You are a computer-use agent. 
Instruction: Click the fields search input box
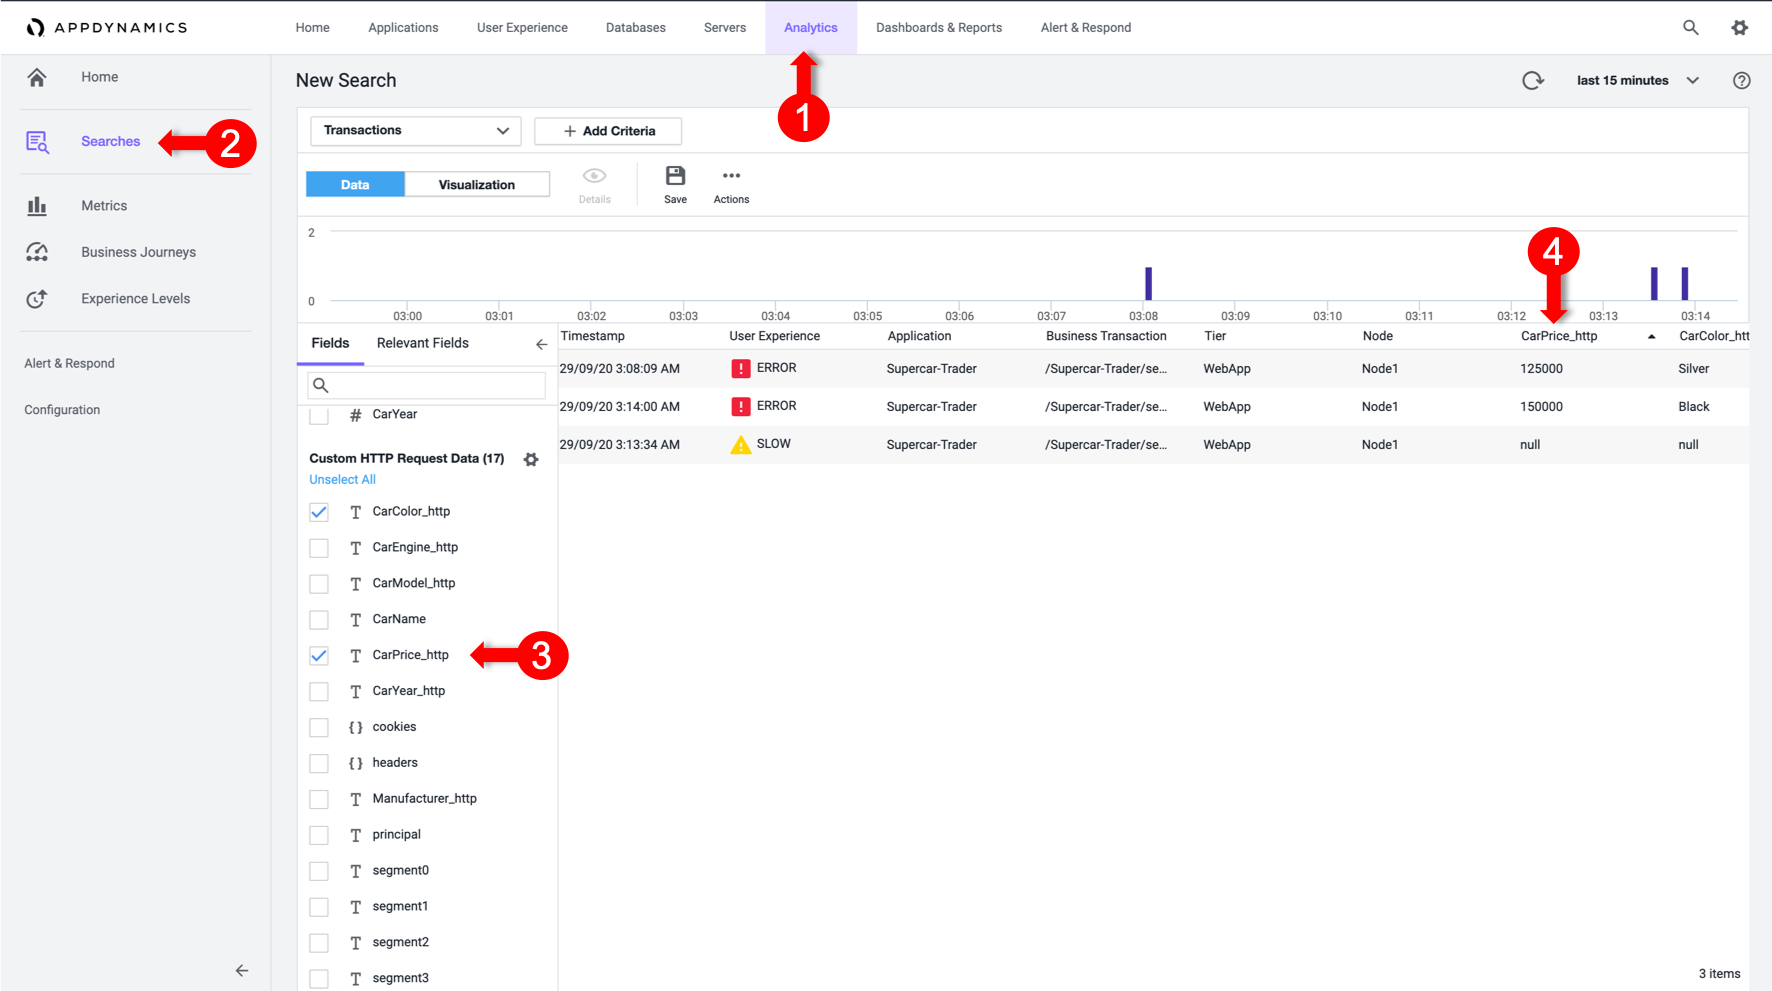click(x=427, y=385)
